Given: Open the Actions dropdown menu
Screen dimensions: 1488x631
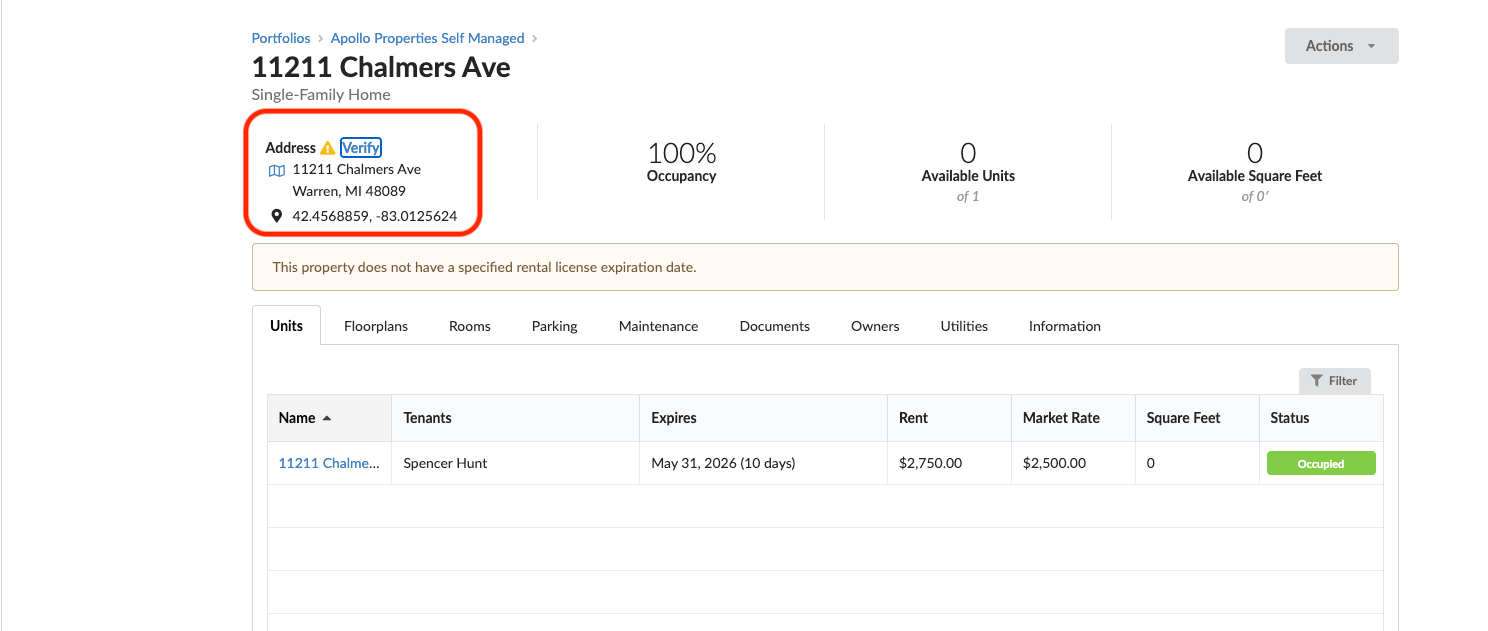Looking at the screenshot, I should point(1341,46).
